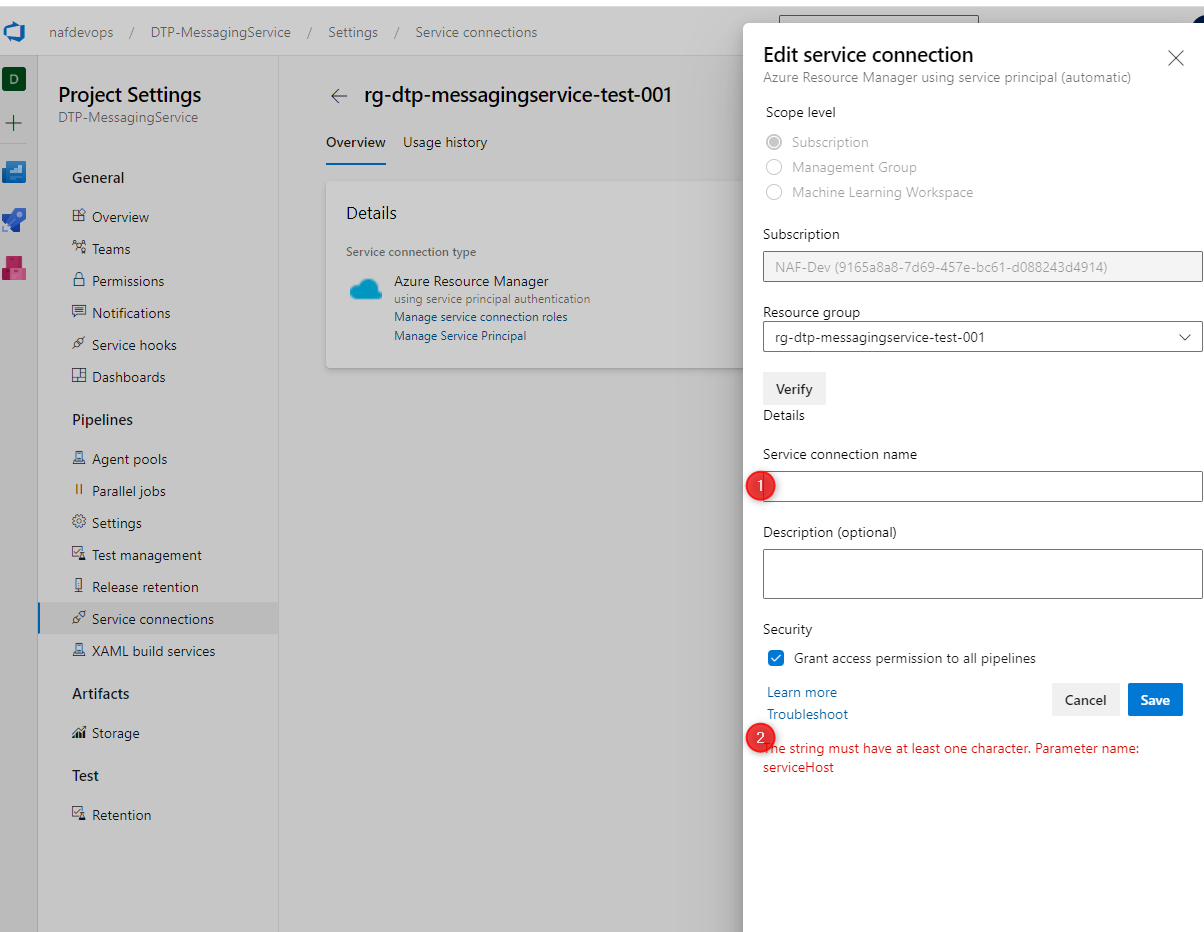Switch to the Usage history tab
This screenshot has width=1204, height=932.
445,142
